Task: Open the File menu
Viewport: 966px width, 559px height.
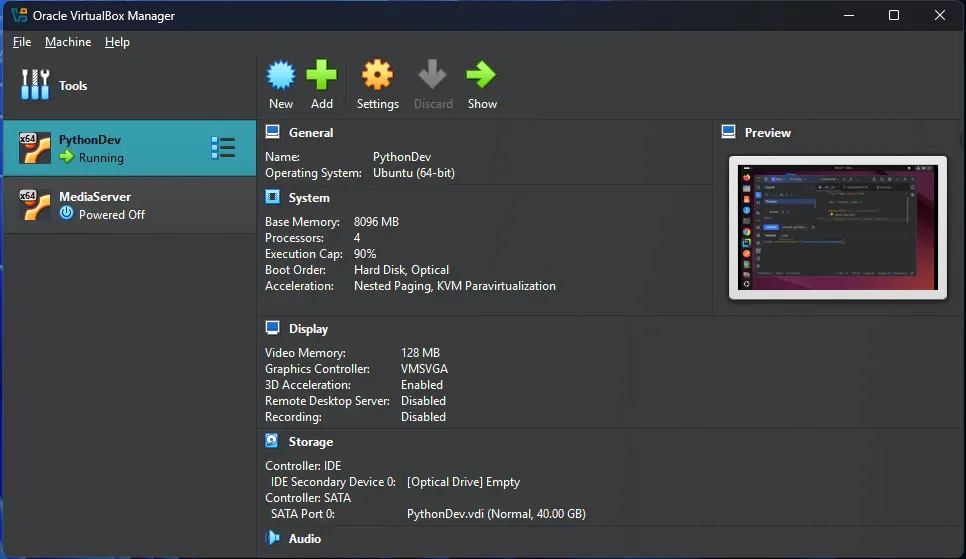Action: click(22, 42)
